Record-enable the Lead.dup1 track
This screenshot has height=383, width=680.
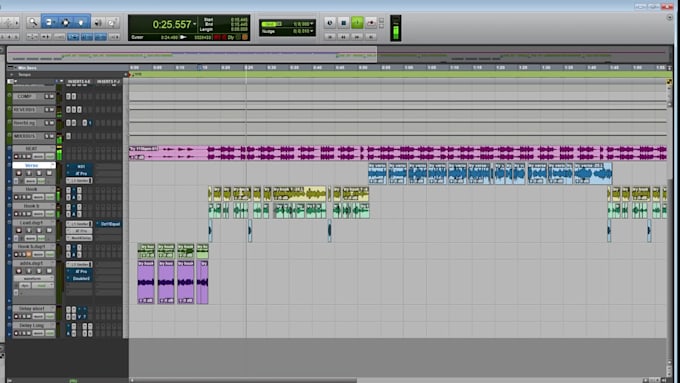pyautogui.click(x=19, y=230)
